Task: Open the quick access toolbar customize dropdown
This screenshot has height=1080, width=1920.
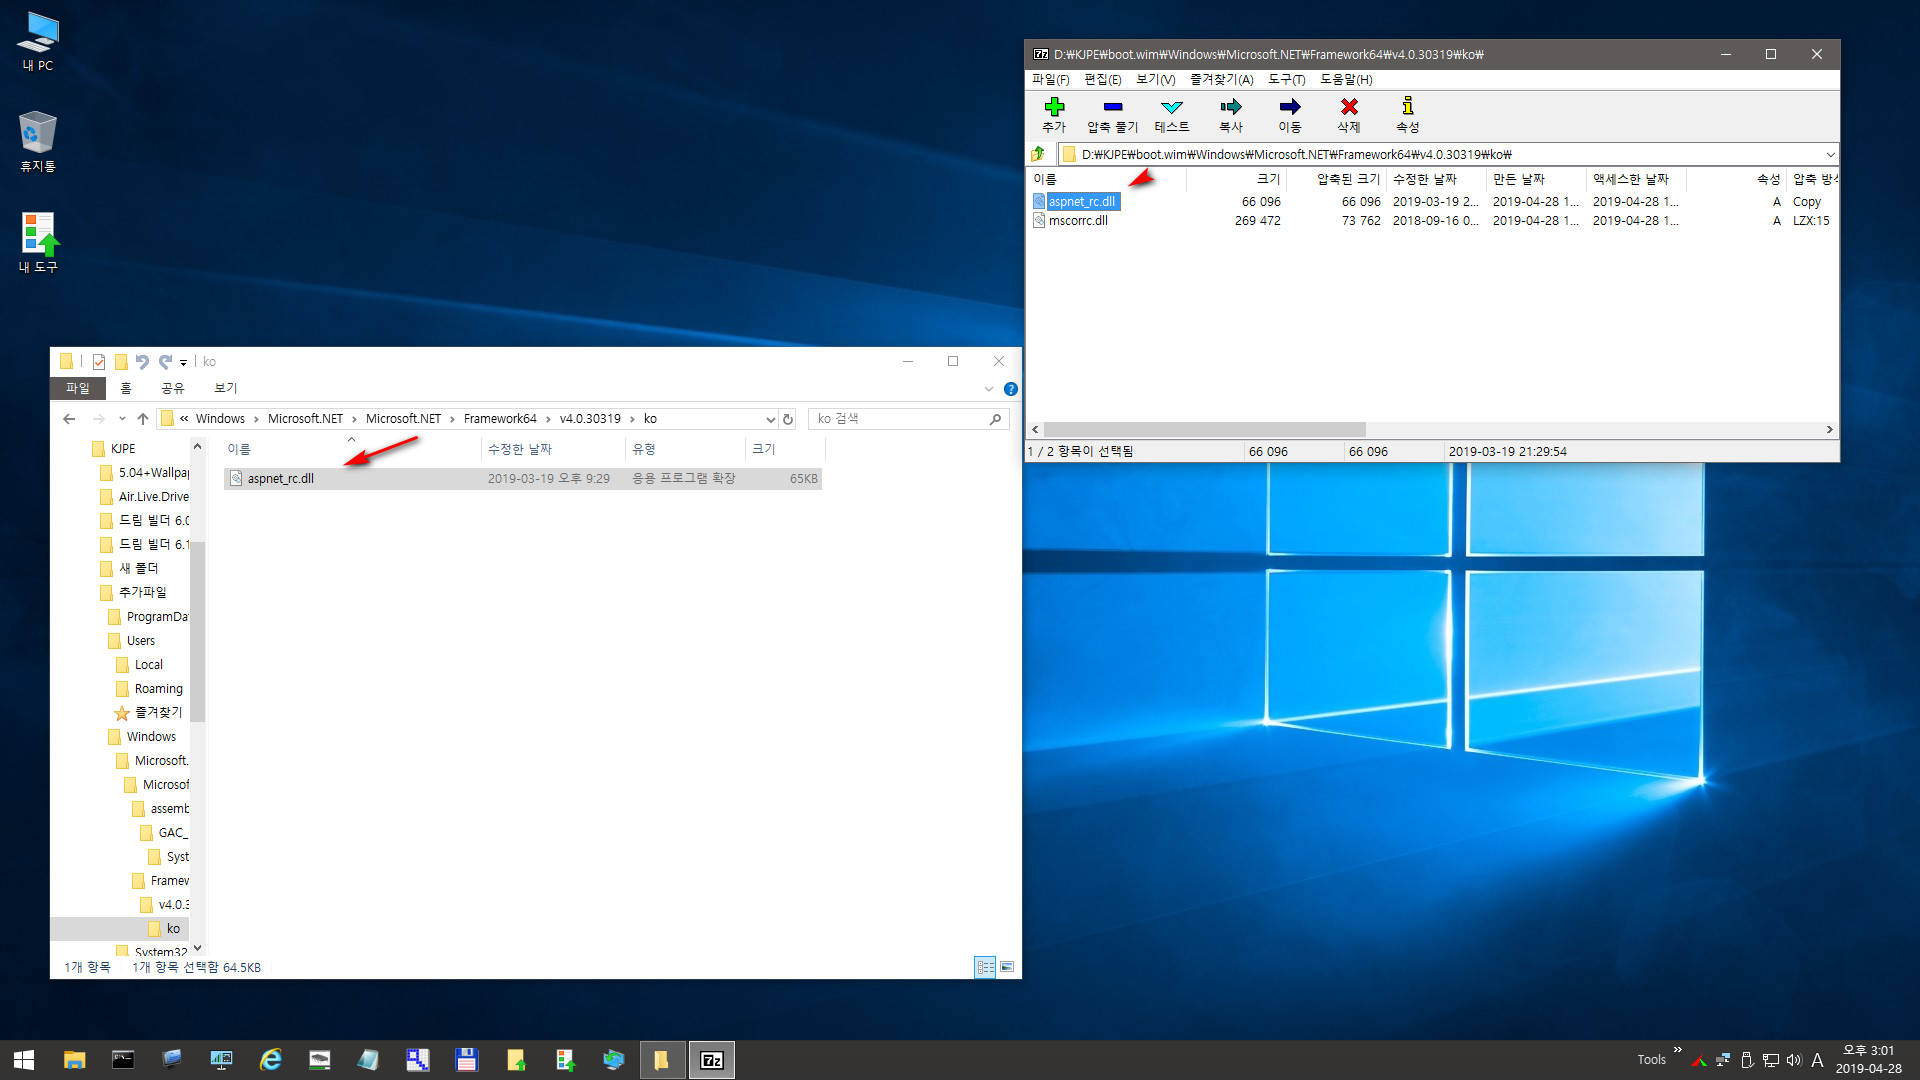Action: [183, 362]
